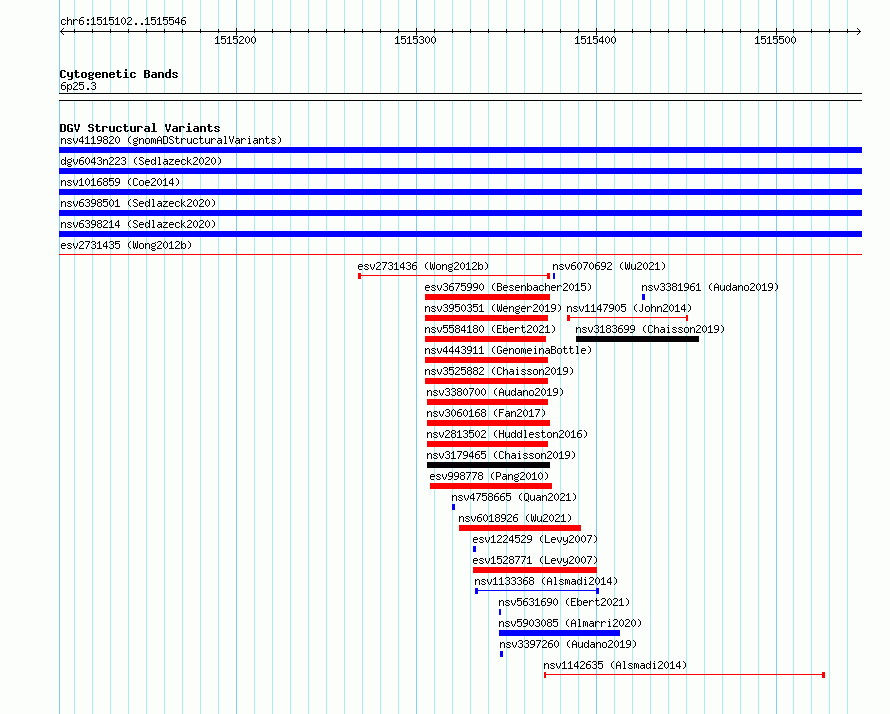Open the nsv5584180 (Ebert2021) variant

pos(490,329)
